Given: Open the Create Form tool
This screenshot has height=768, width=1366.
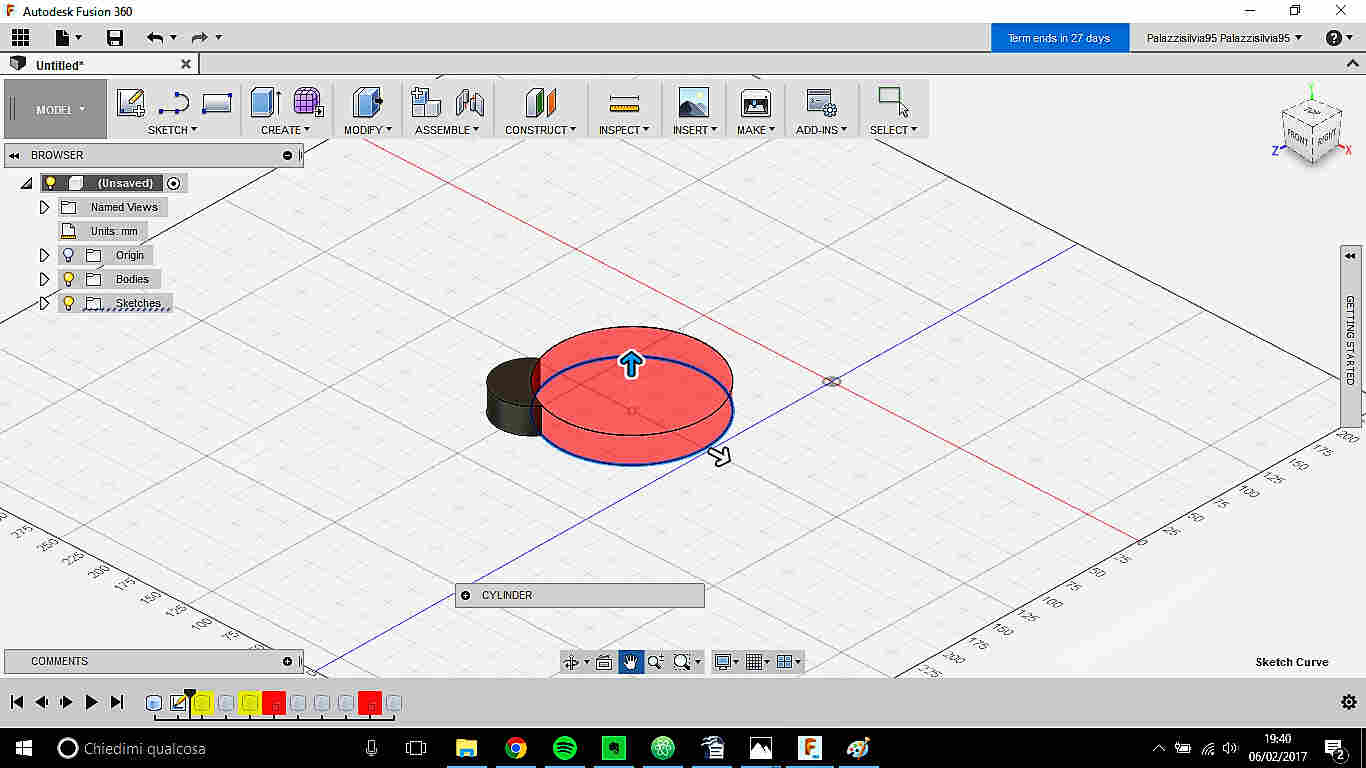Looking at the screenshot, I should pos(308,102).
